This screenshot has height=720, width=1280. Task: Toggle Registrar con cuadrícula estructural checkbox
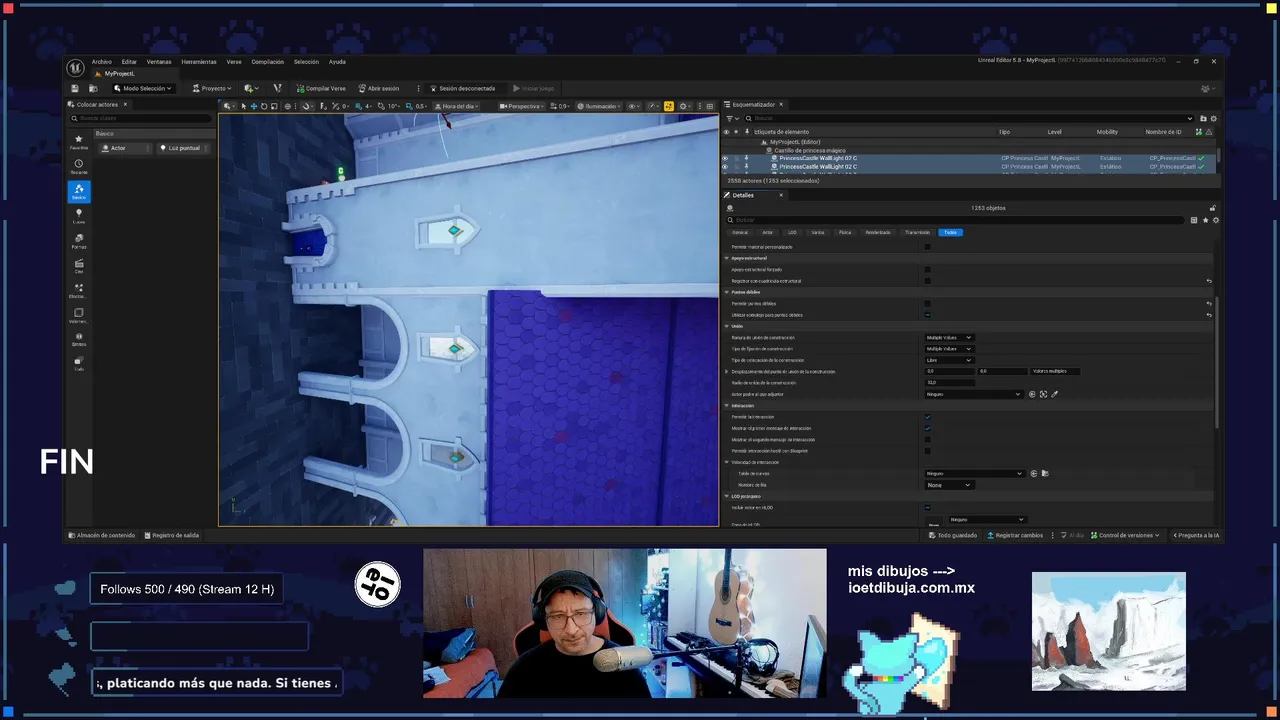pyautogui.click(x=927, y=281)
